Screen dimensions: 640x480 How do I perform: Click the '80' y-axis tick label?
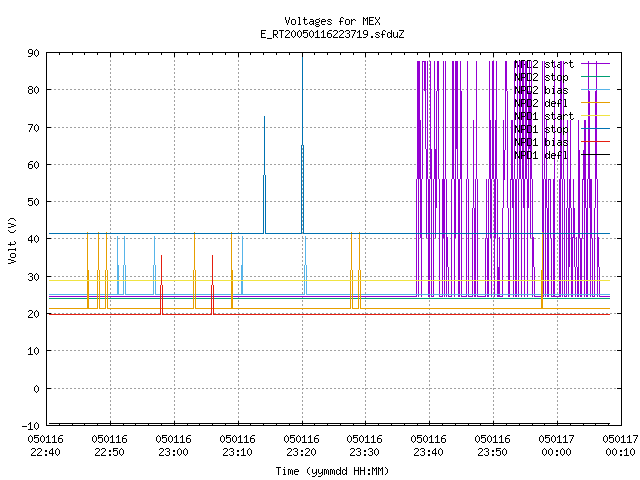point(33,90)
